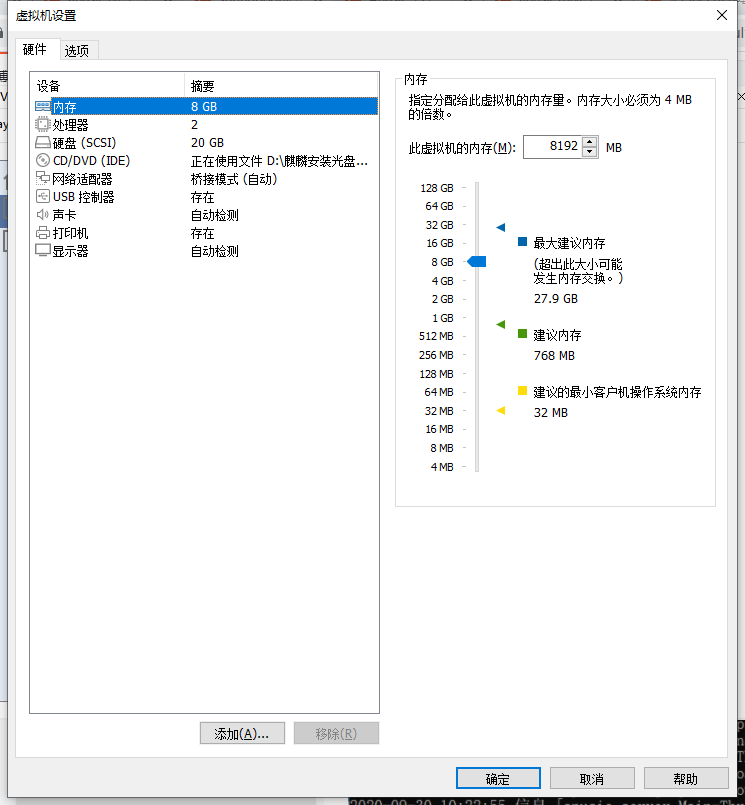Select the 处理器 row in device list
745x805 pixels.
coord(205,124)
